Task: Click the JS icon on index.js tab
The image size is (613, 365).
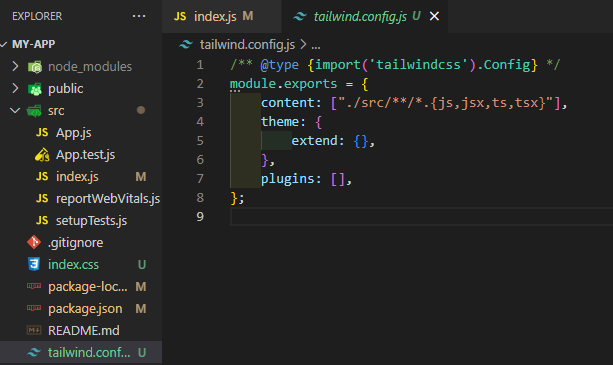Action: point(180,16)
